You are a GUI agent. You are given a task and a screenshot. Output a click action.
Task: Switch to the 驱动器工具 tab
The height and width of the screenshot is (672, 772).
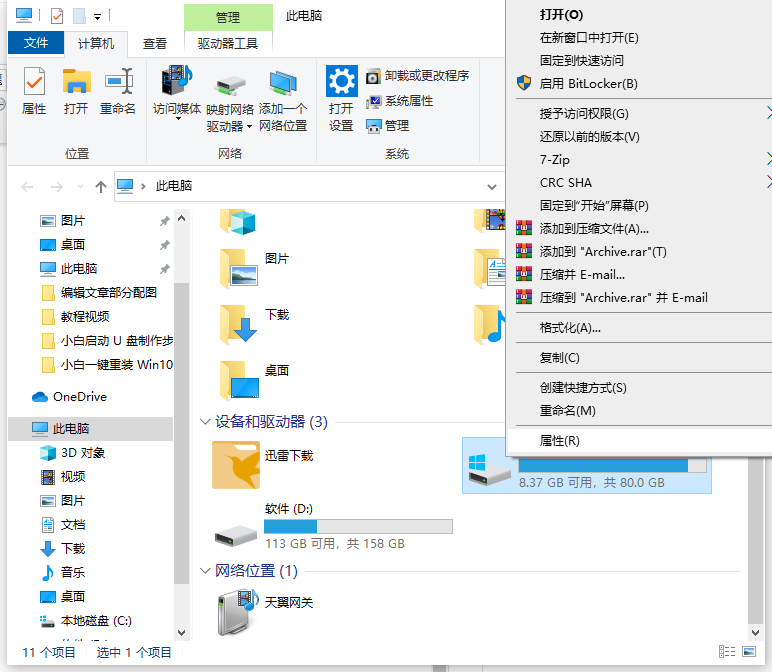point(228,43)
